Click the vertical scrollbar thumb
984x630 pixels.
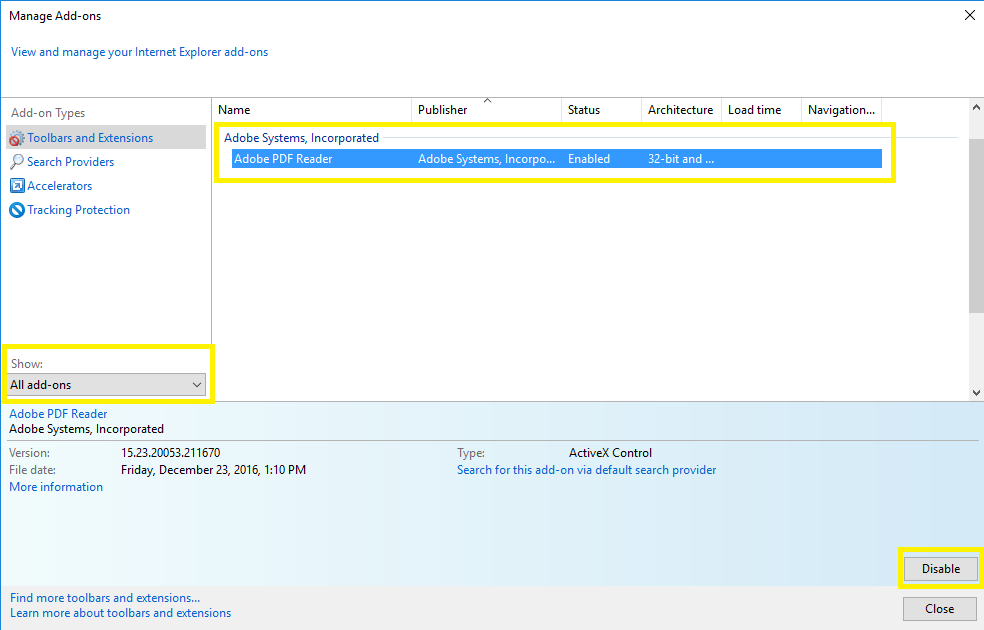[x=976, y=226]
